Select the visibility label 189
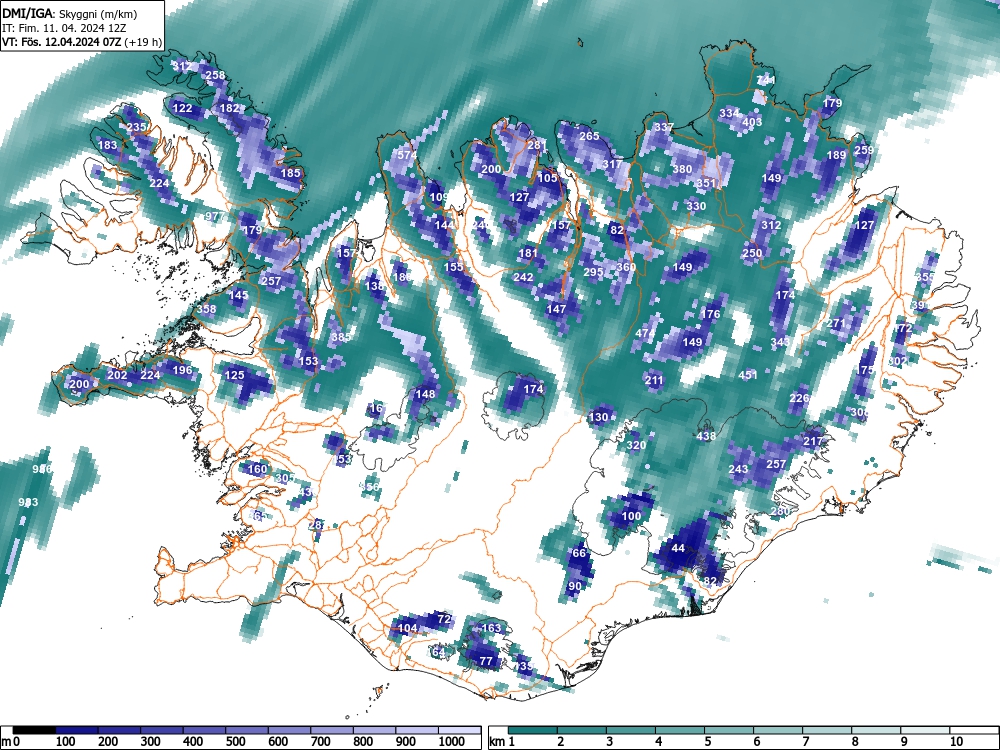Viewport: 1000px width, 750px height. 836,155
